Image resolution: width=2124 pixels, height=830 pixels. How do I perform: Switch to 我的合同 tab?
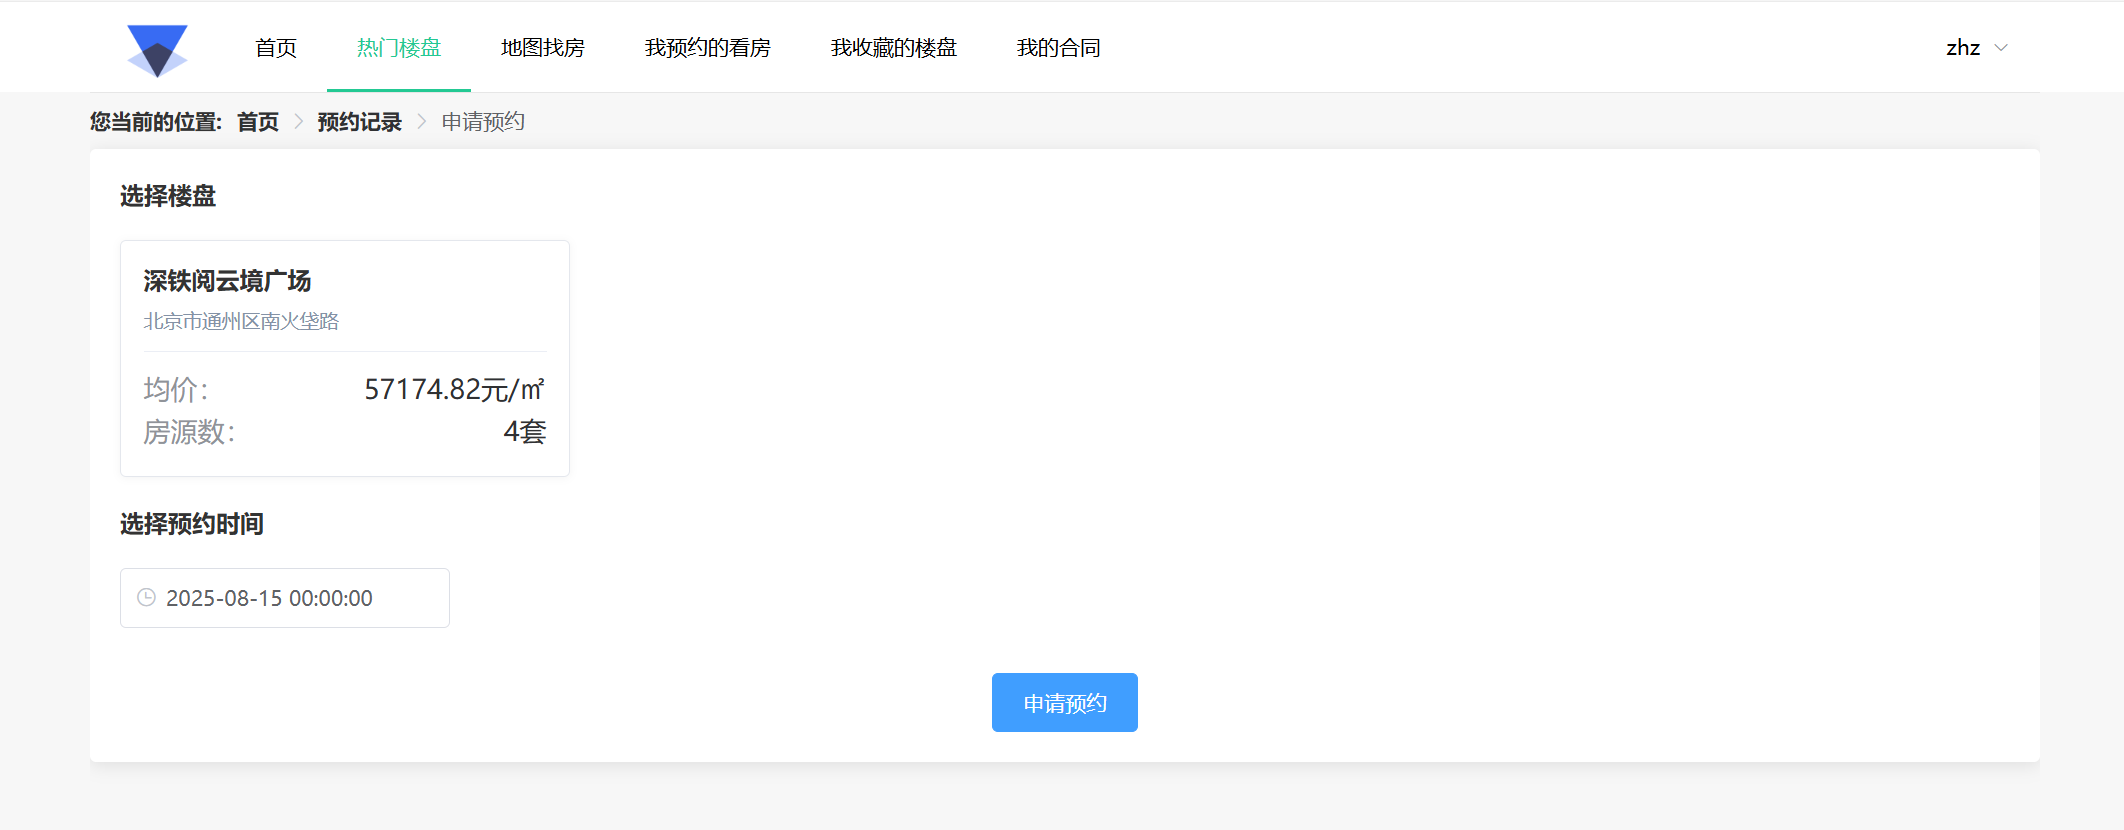pos(1059,48)
